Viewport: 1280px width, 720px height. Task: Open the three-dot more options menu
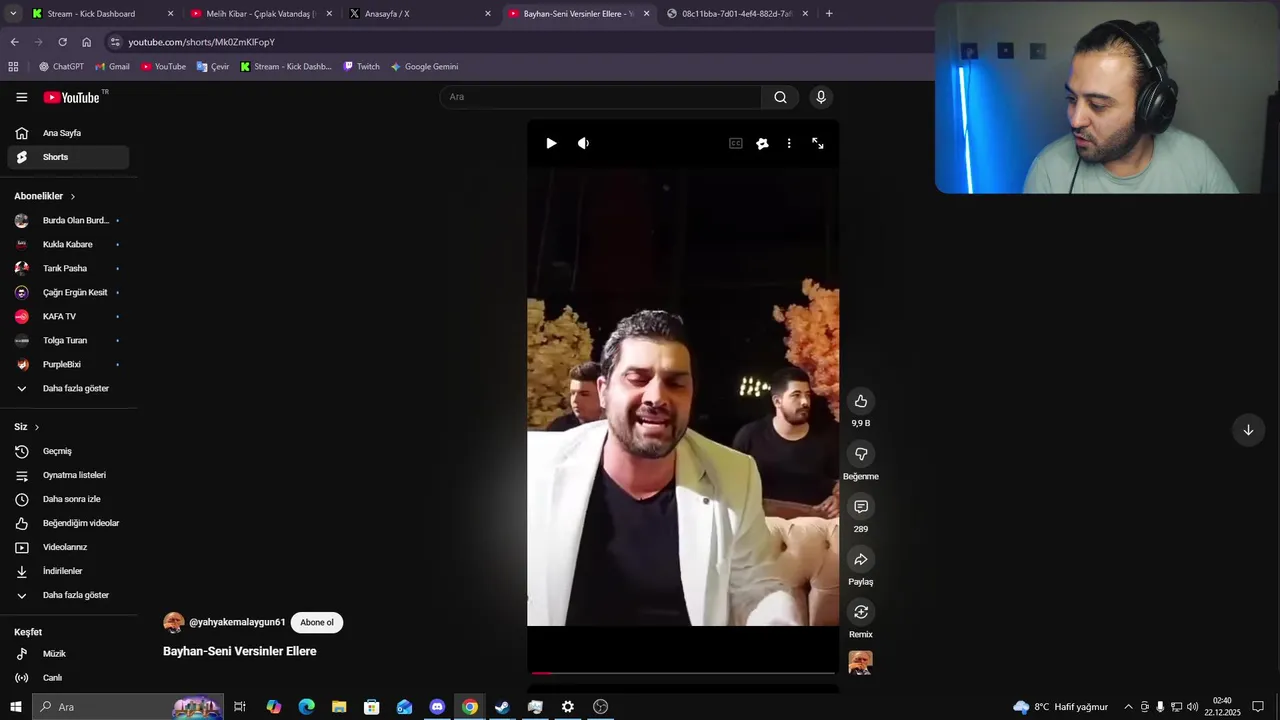[789, 143]
